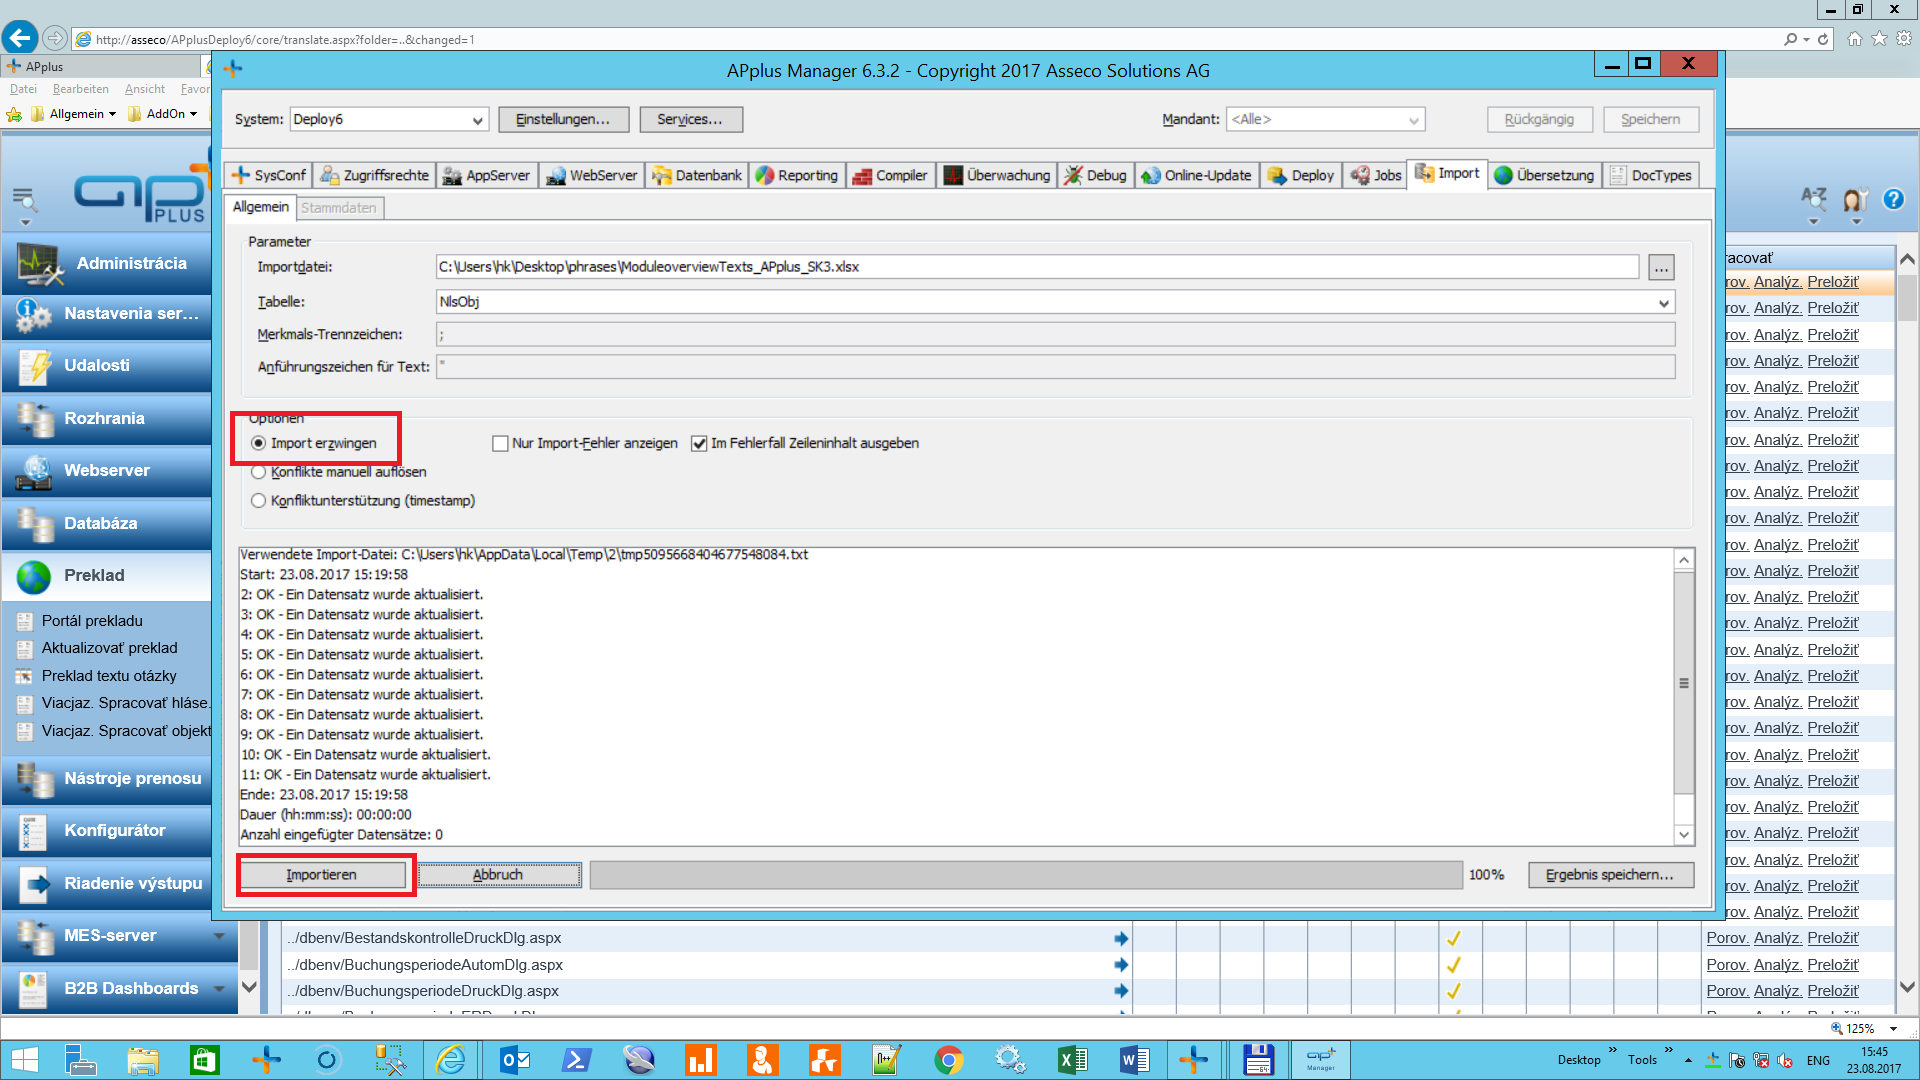
Task: Click the blue help question mark icon
Action: pyautogui.click(x=1893, y=199)
